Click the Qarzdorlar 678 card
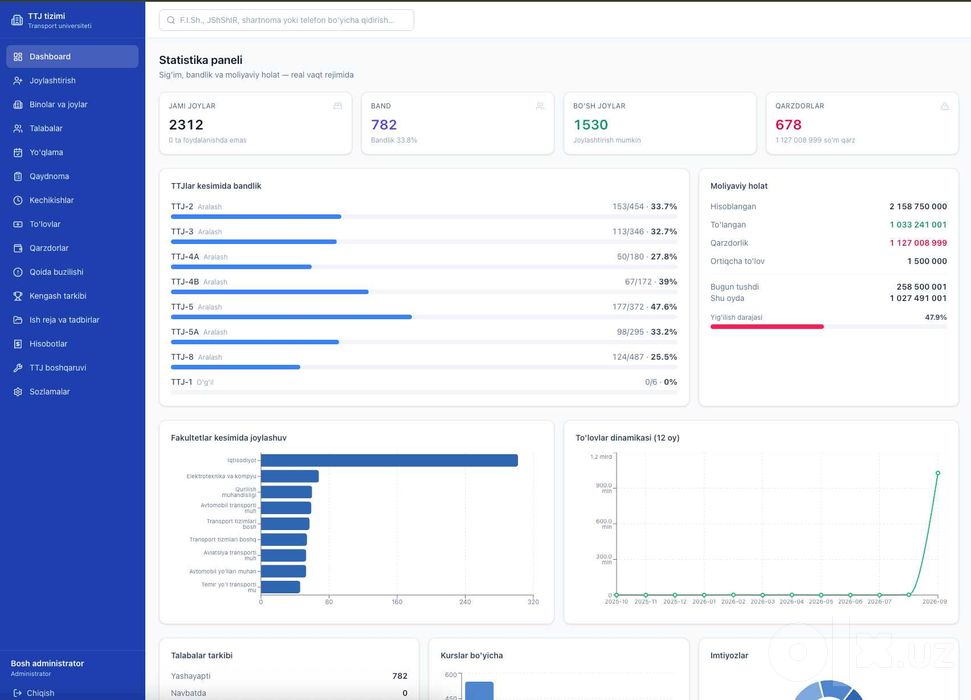 tap(862, 123)
